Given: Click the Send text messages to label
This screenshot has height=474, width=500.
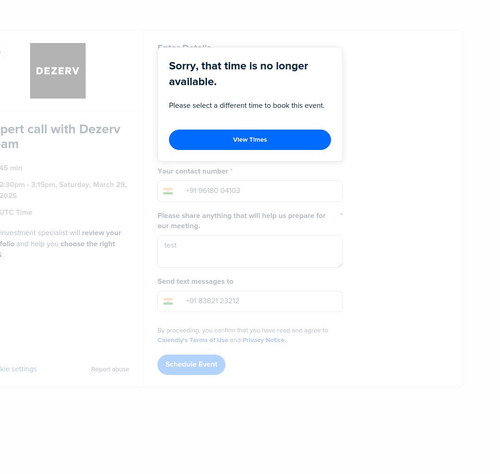Looking at the screenshot, I should click(x=195, y=281).
